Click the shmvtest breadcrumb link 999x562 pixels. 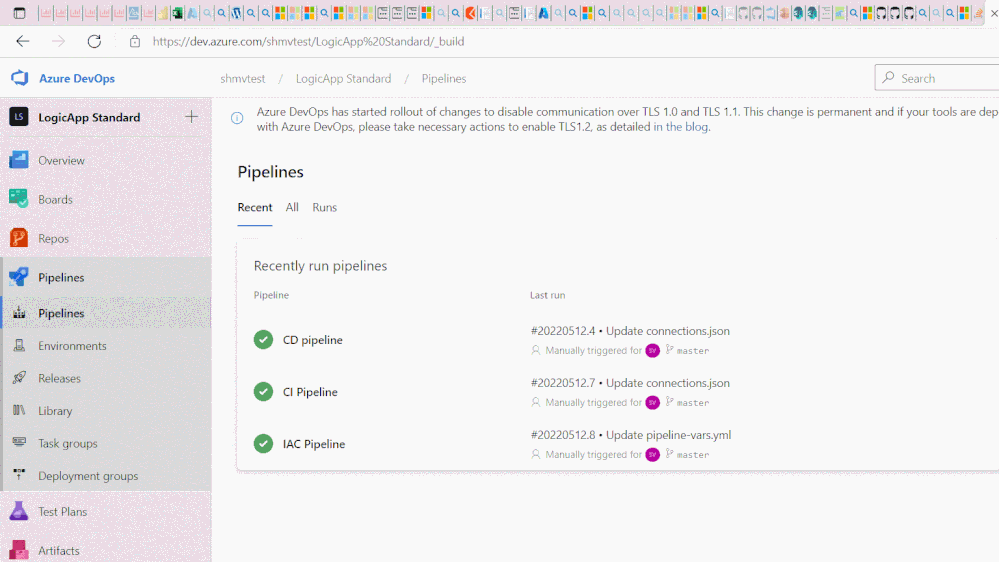pos(243,78)
